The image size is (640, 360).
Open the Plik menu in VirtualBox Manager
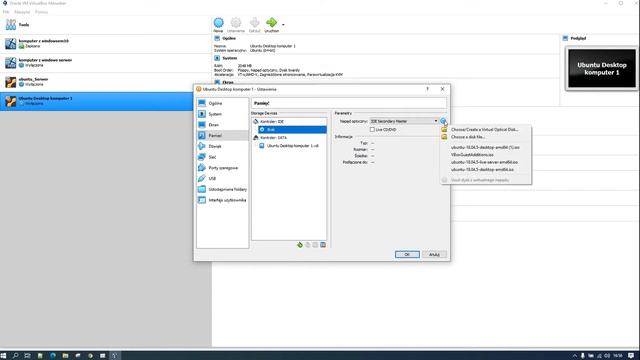(6, 12)
